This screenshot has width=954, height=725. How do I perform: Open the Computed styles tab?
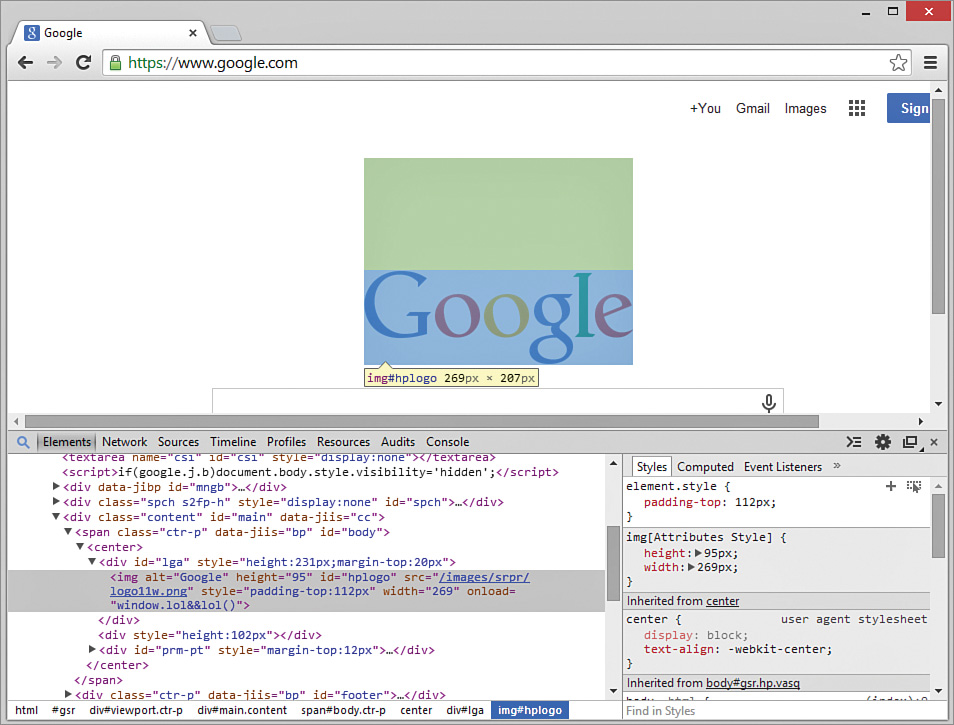point(705,466)
